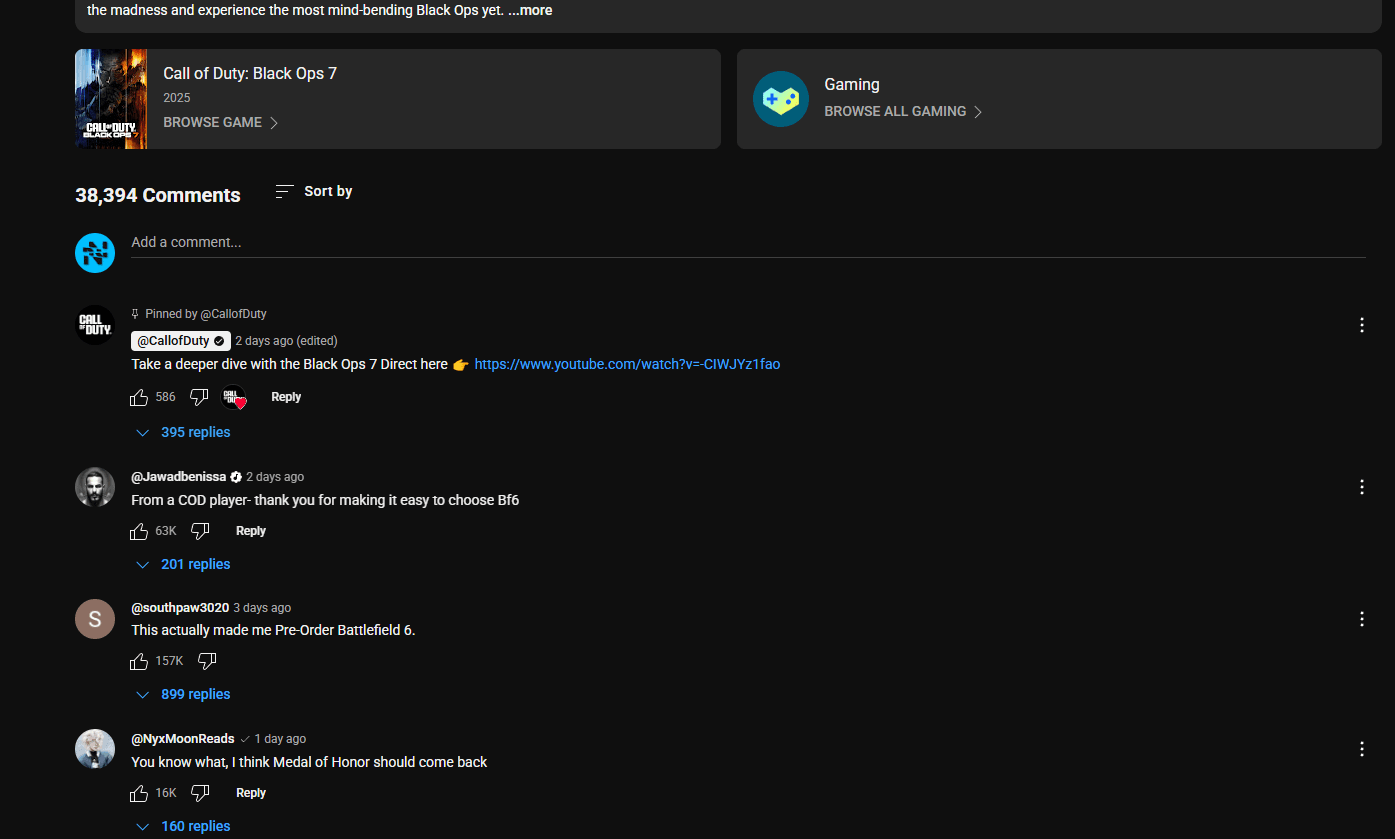Click the 2025 release year text
The width and height of the screenshot is (1395, 839).
pos(177,98)
